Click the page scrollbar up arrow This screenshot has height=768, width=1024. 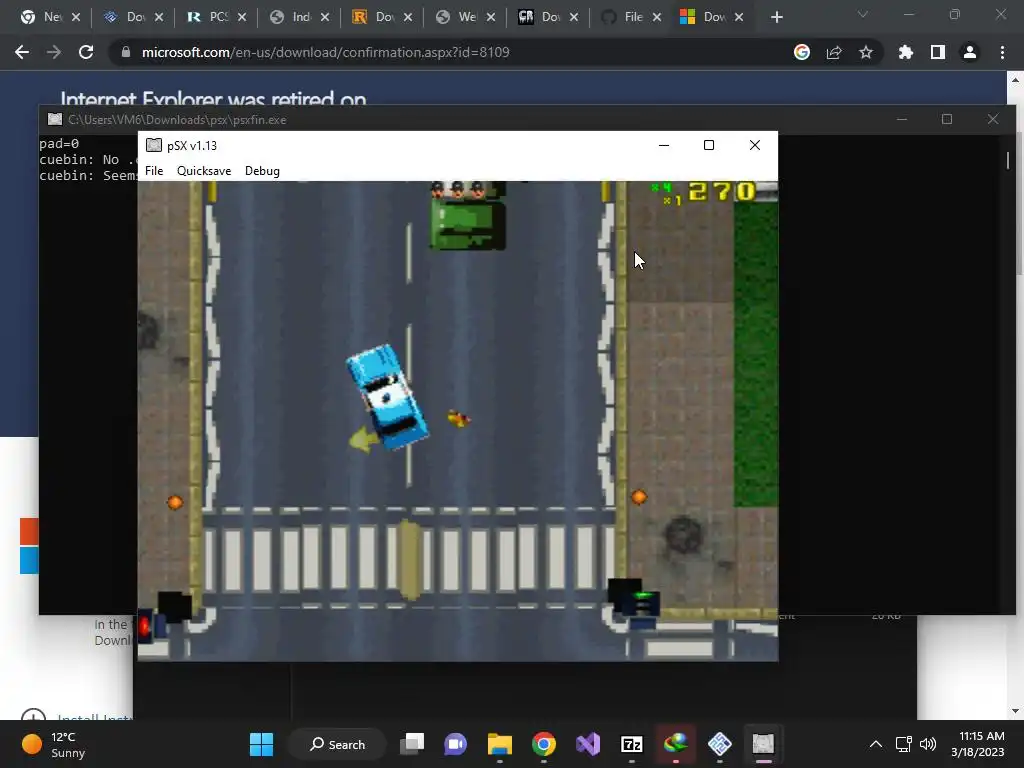point(1015,80)
